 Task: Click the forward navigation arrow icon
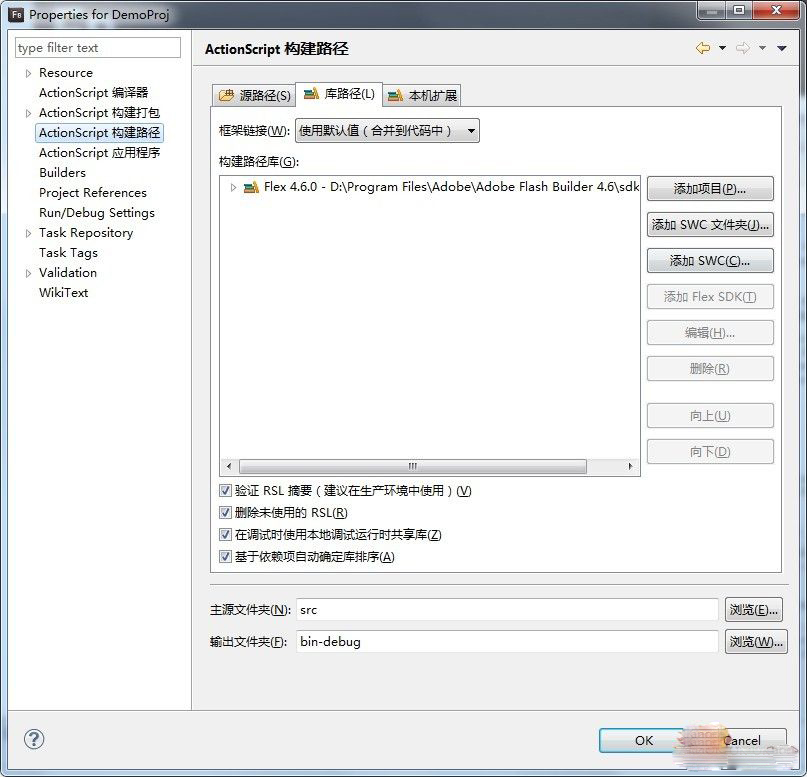point(743,48)
